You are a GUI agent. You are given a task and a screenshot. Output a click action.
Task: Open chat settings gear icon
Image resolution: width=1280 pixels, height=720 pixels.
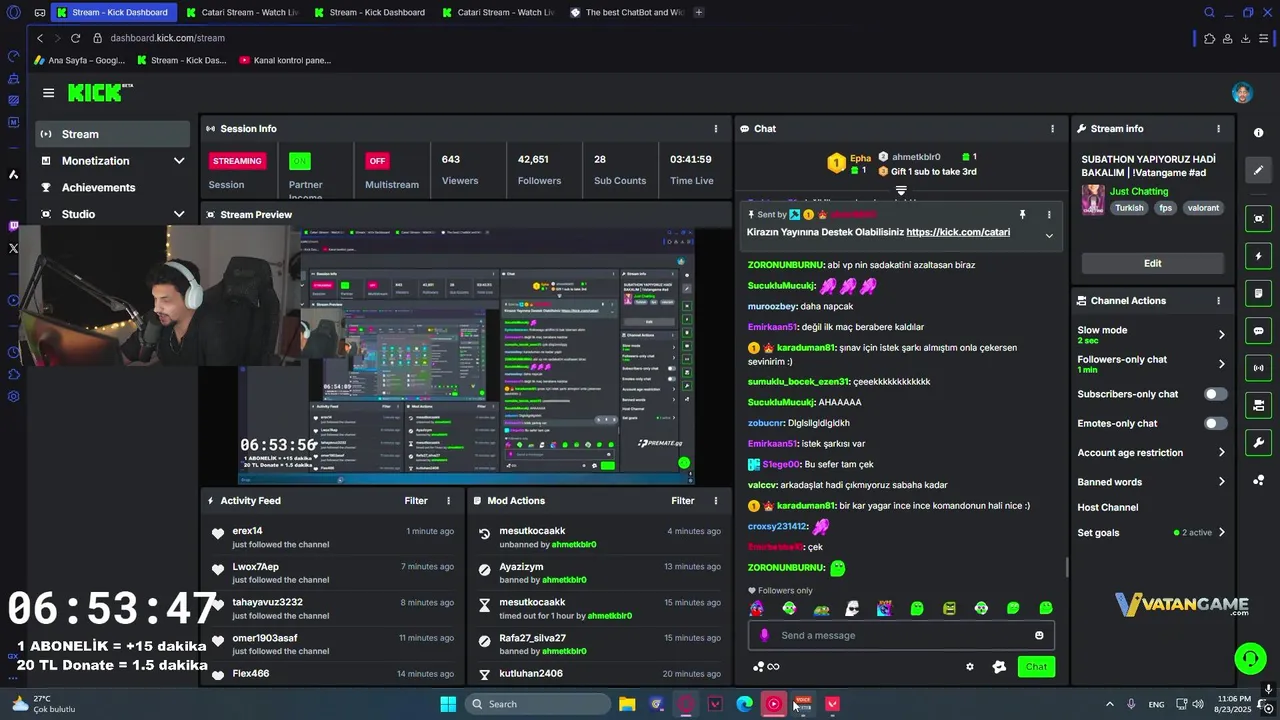click(969, 667)
